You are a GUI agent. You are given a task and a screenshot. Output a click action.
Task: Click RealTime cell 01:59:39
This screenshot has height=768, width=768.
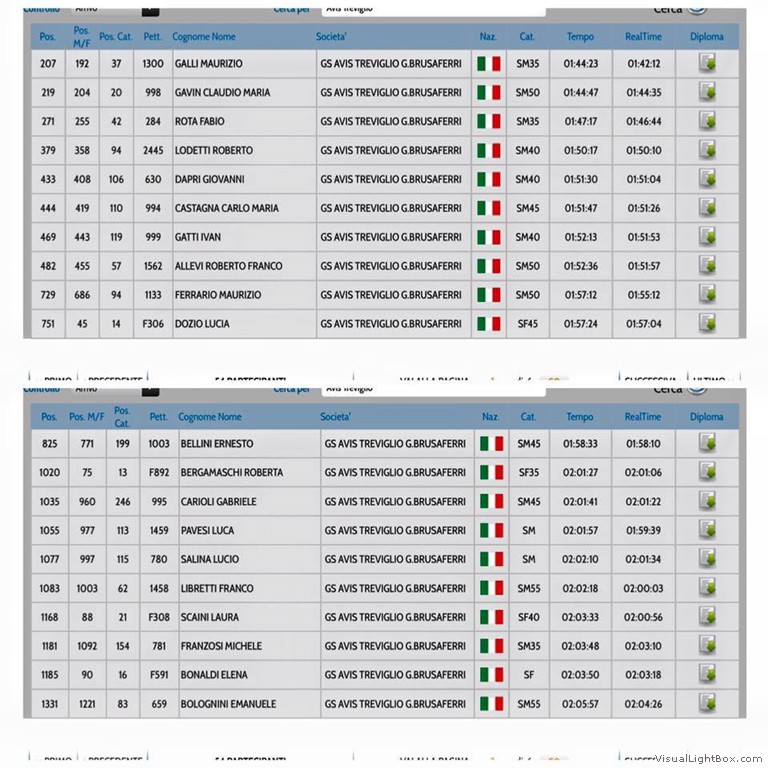point(644,530)
